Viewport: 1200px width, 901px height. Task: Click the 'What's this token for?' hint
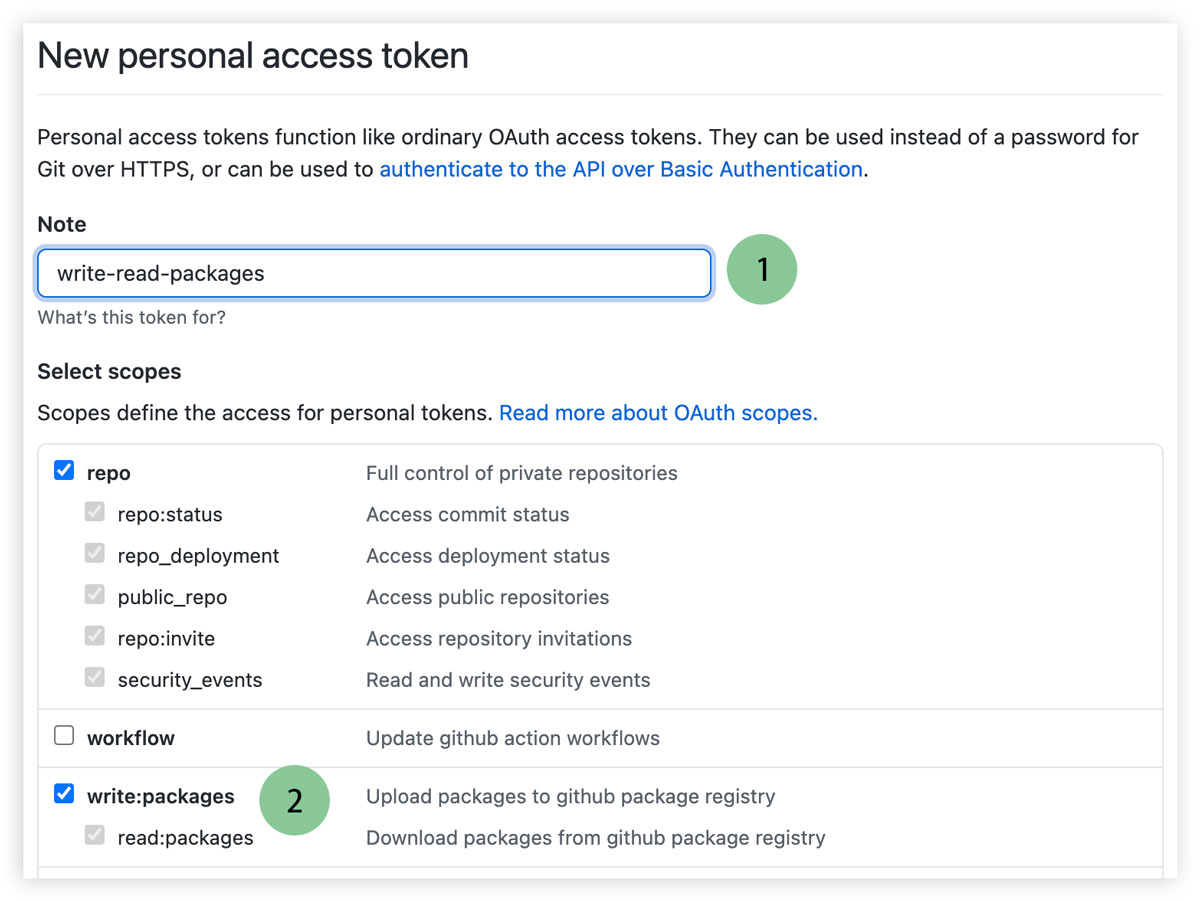point(132,318)
